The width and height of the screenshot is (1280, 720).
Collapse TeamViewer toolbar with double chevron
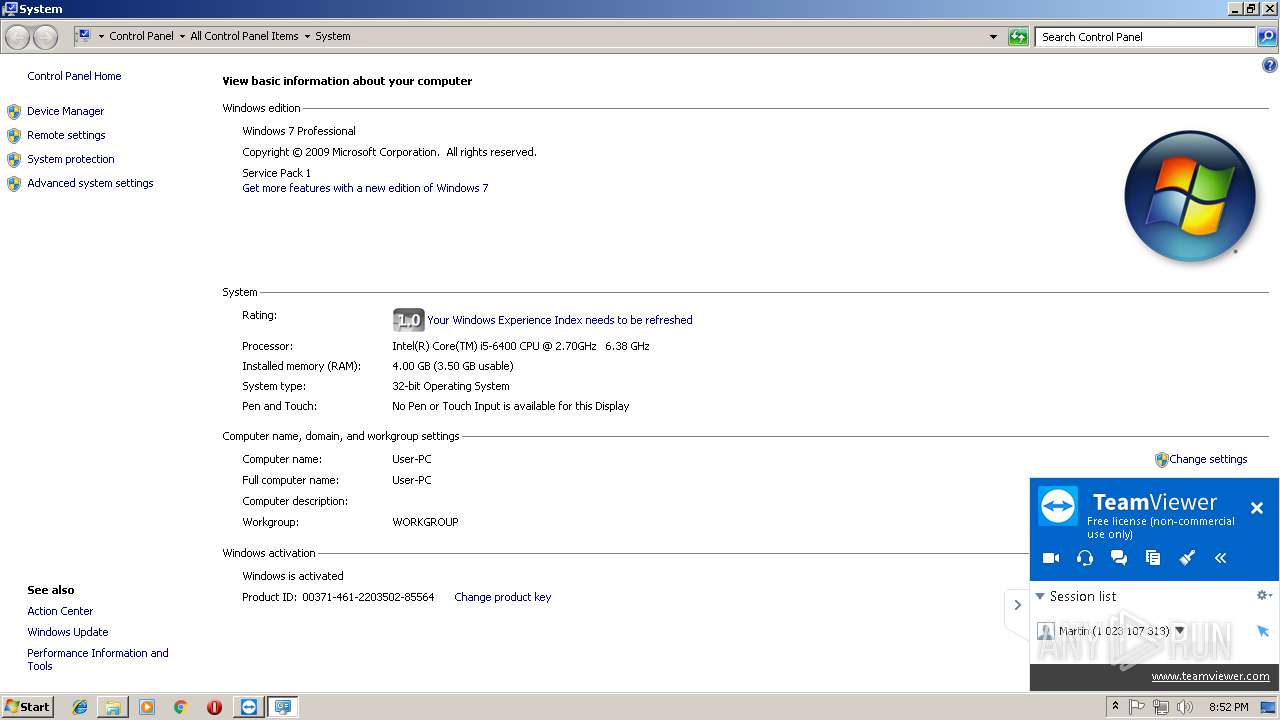1221,558
